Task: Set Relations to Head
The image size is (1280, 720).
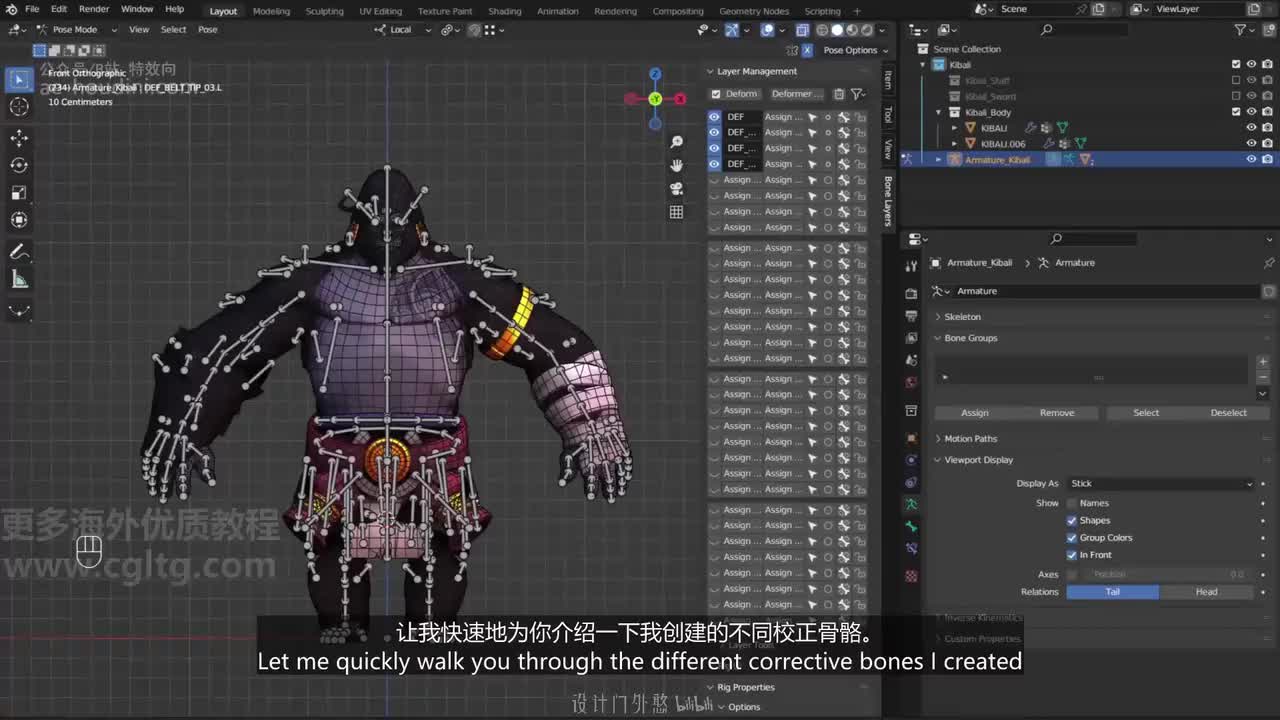Action: coord(1207,592)
